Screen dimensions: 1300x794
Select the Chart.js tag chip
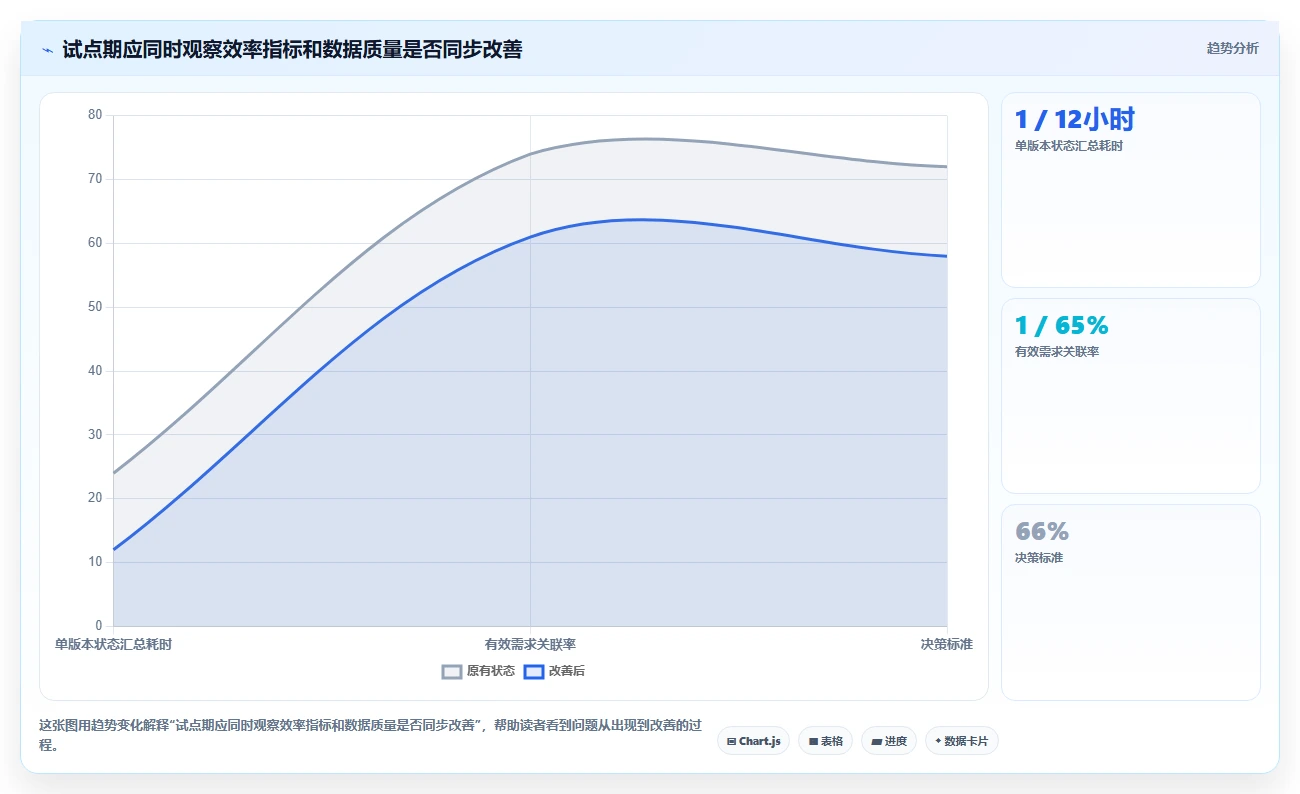tap(753, 741)
